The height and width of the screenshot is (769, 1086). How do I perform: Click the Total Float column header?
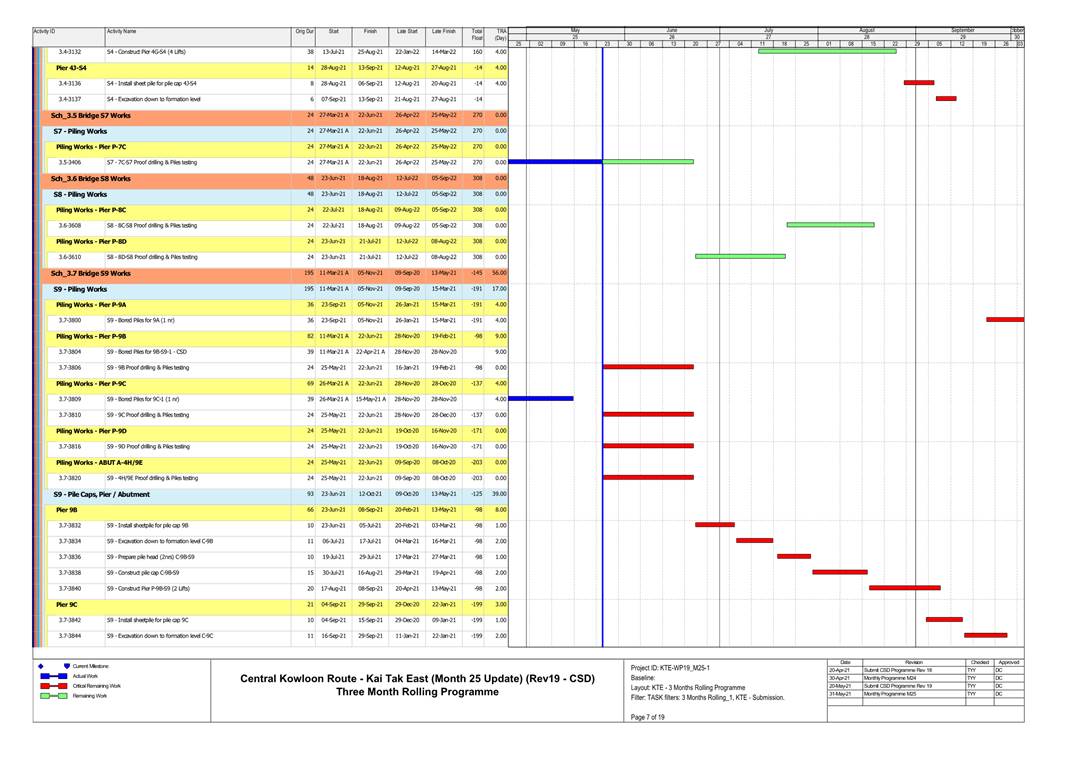click(477, 35)
